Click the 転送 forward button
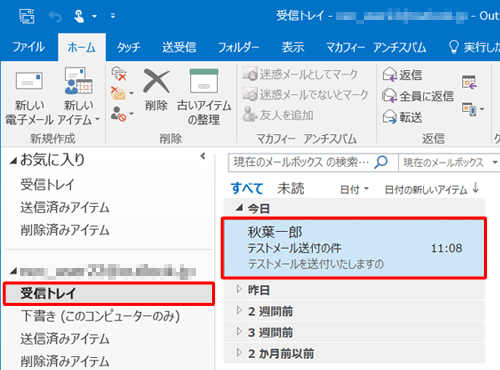This screenshot has height=370, width=500. pos(402,117)
